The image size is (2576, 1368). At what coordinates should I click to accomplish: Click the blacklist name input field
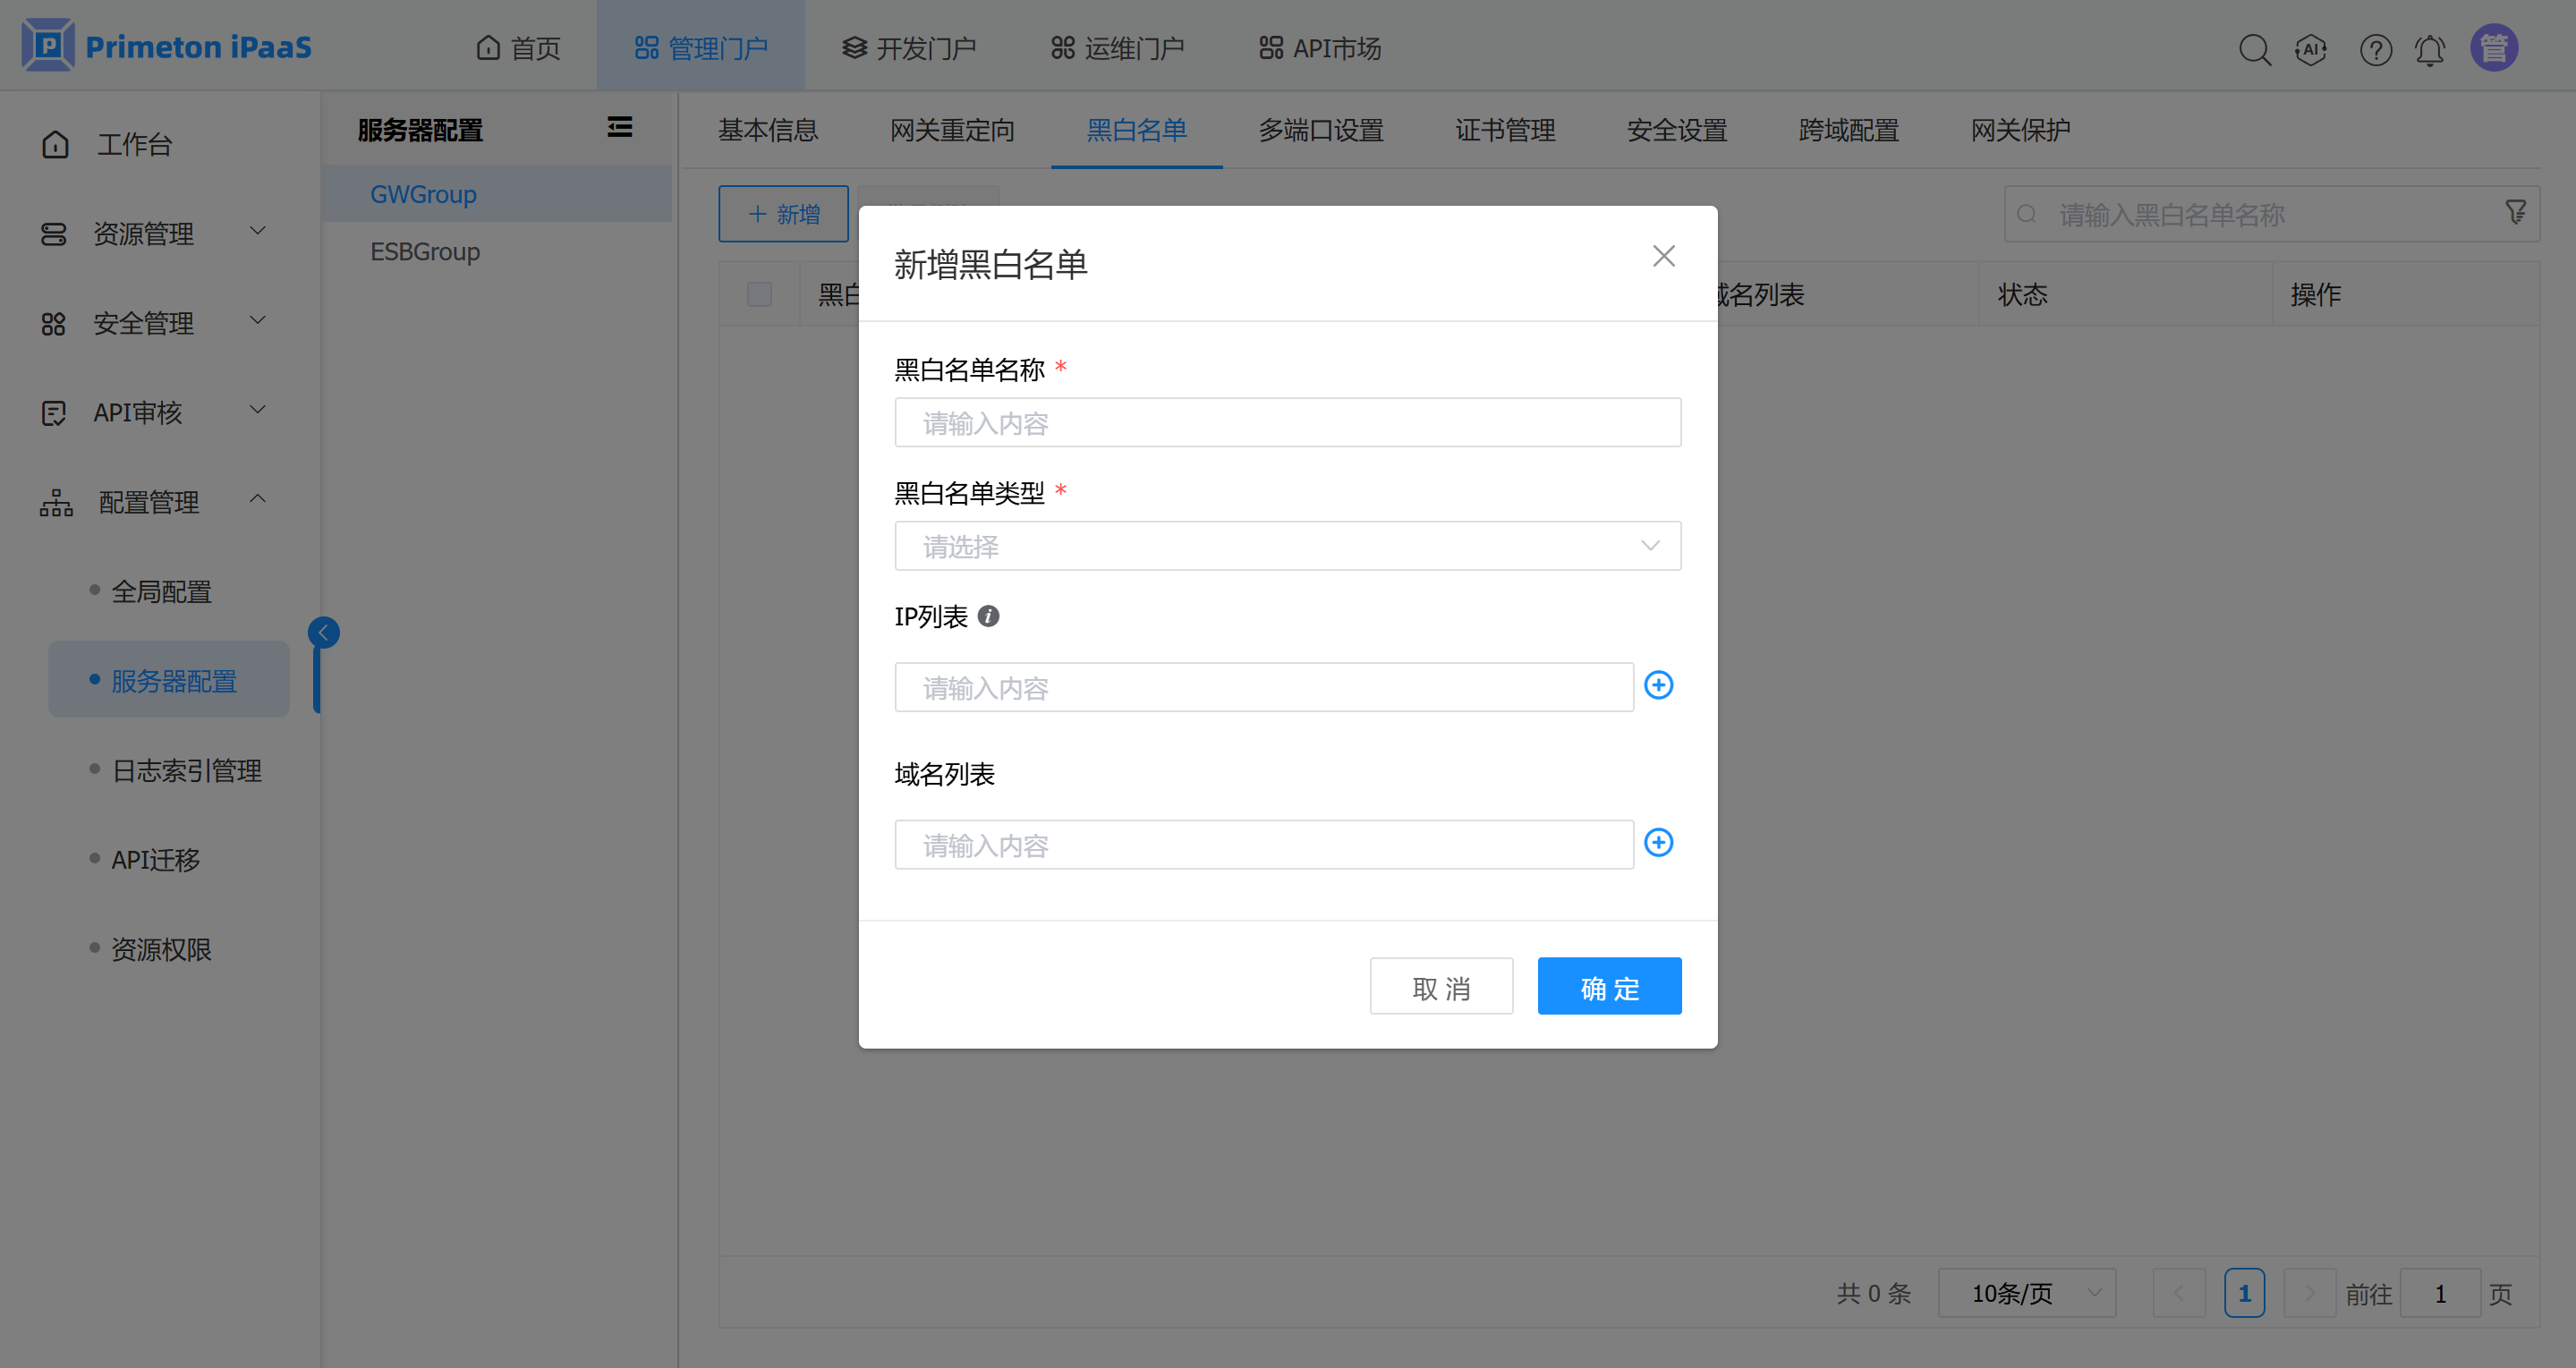point(1287,423)
